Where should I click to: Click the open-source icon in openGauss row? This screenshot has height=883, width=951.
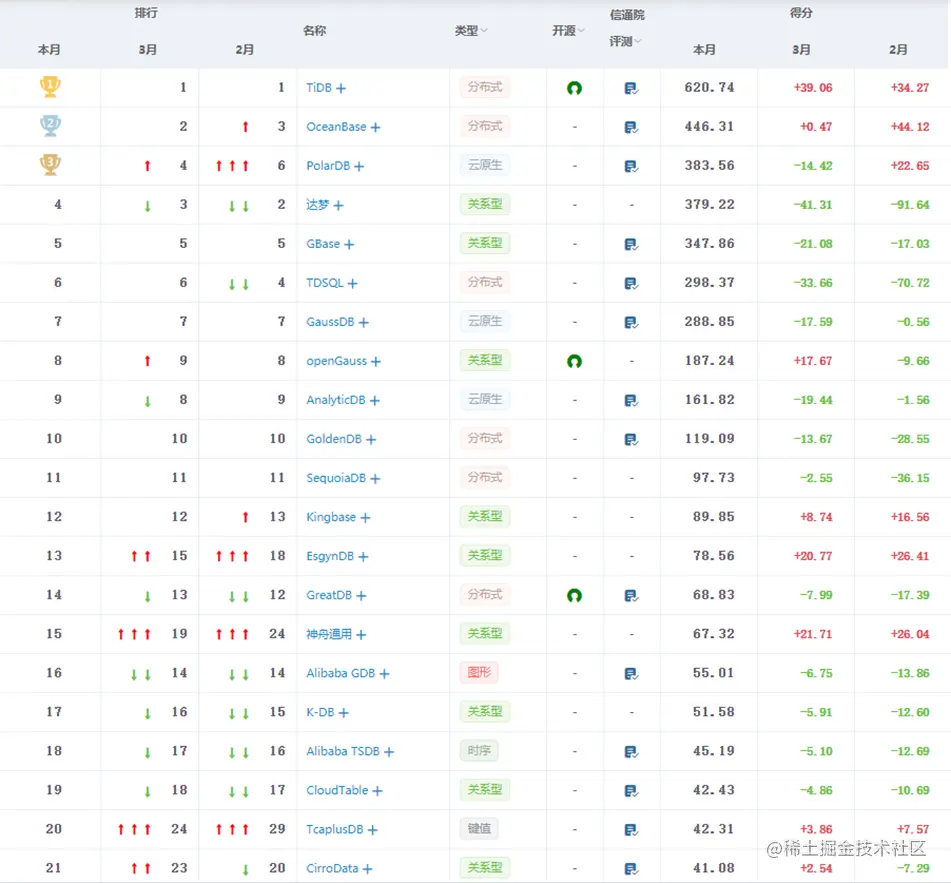tap(574, 361)
